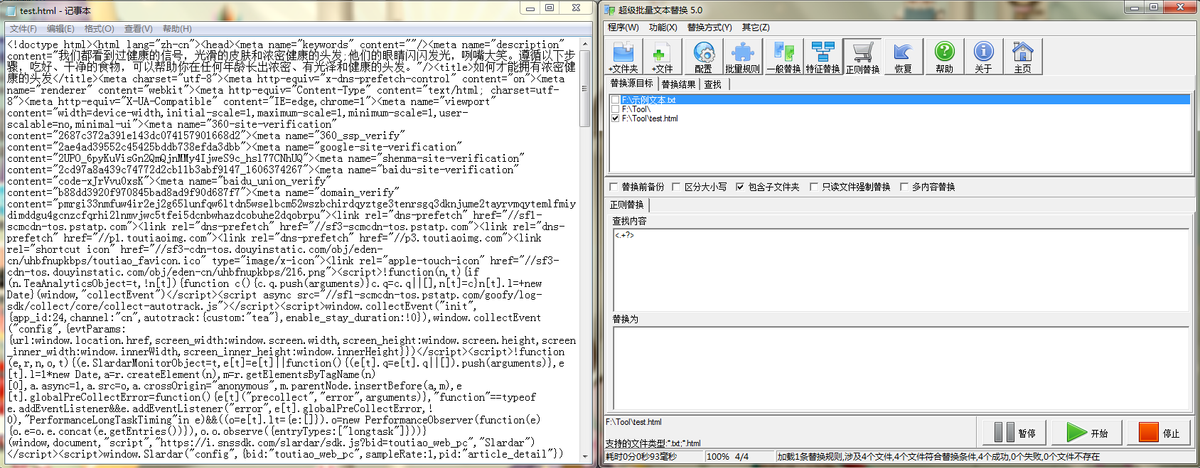This screenshot has width=1200, height=468.
Task: Select 一般替换 general replace mode
Action: coord(785,57)
